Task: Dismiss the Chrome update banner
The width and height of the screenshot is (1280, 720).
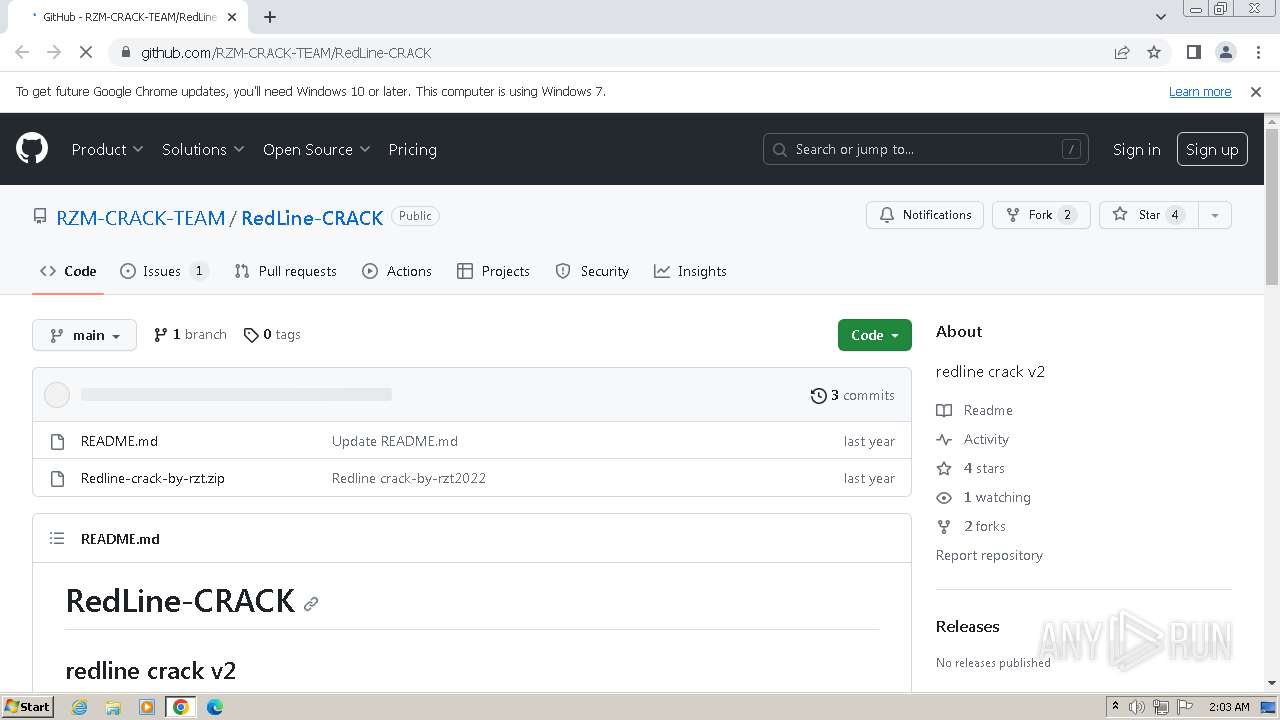Action: 1256,91
